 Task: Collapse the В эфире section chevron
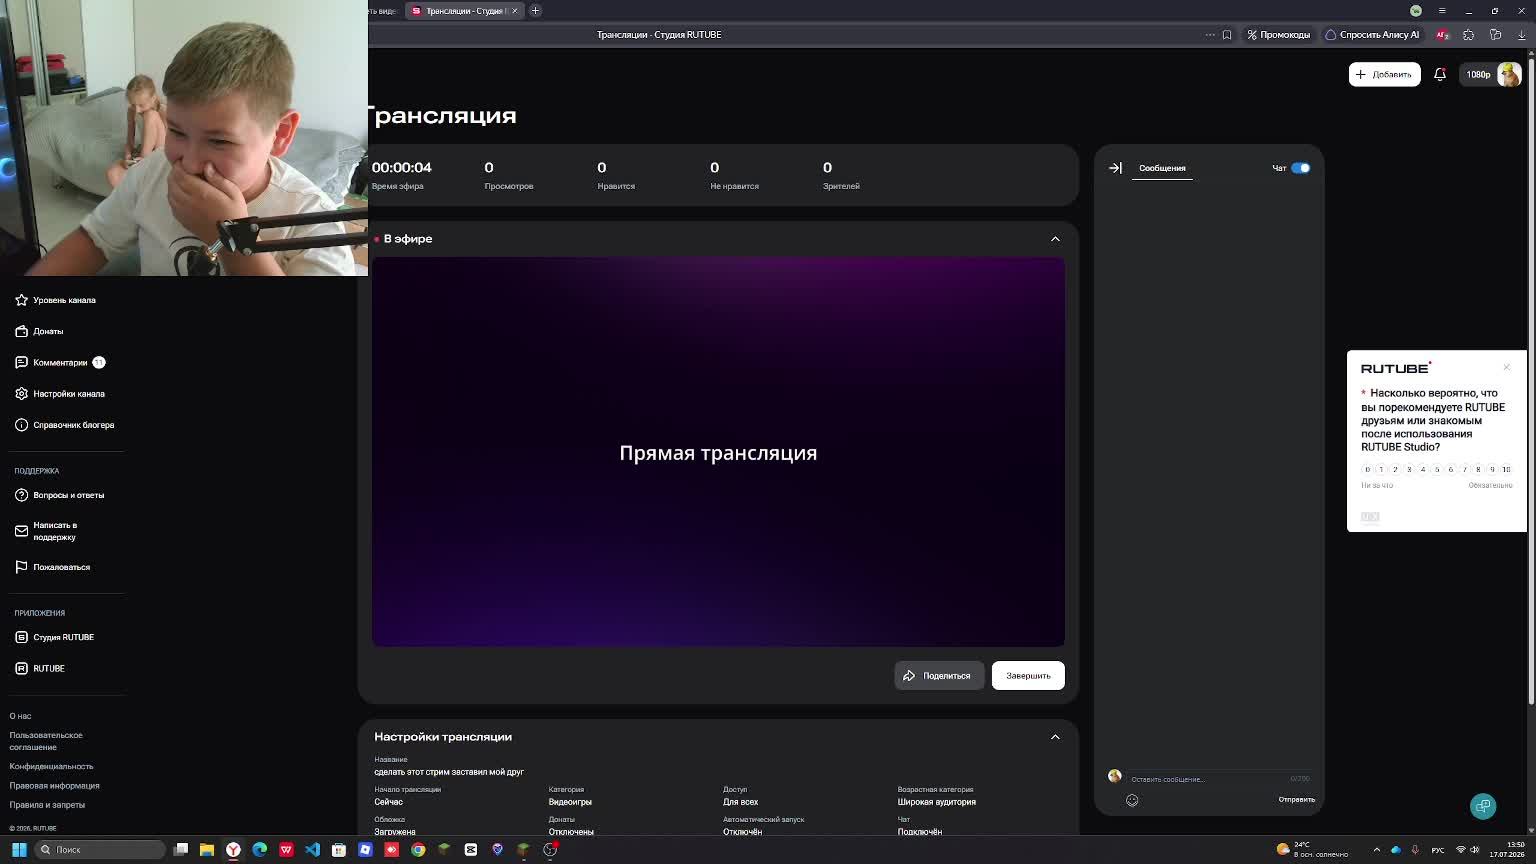pos(1055,239)
